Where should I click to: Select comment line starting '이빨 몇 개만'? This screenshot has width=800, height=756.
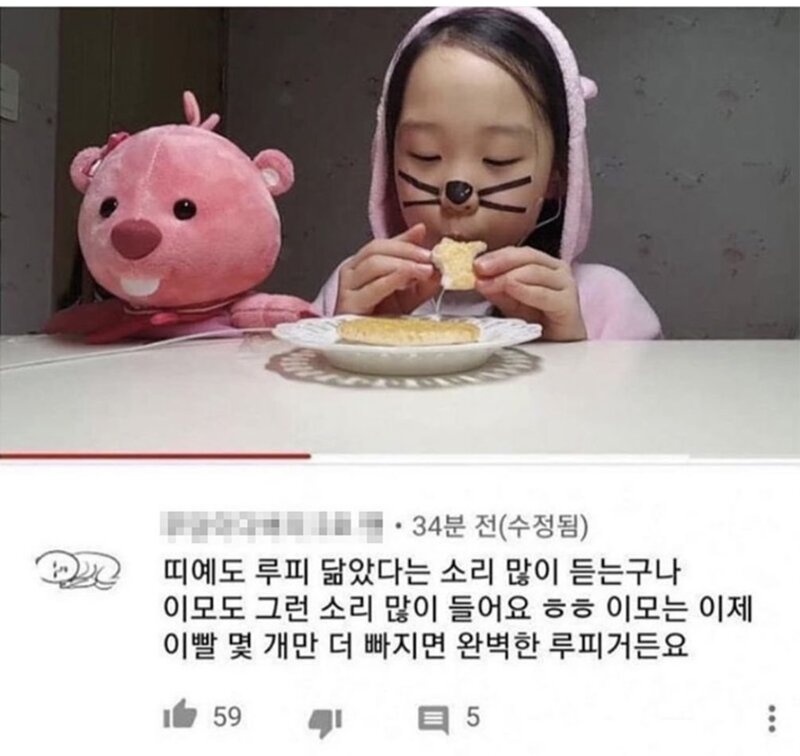click(426, 646)
